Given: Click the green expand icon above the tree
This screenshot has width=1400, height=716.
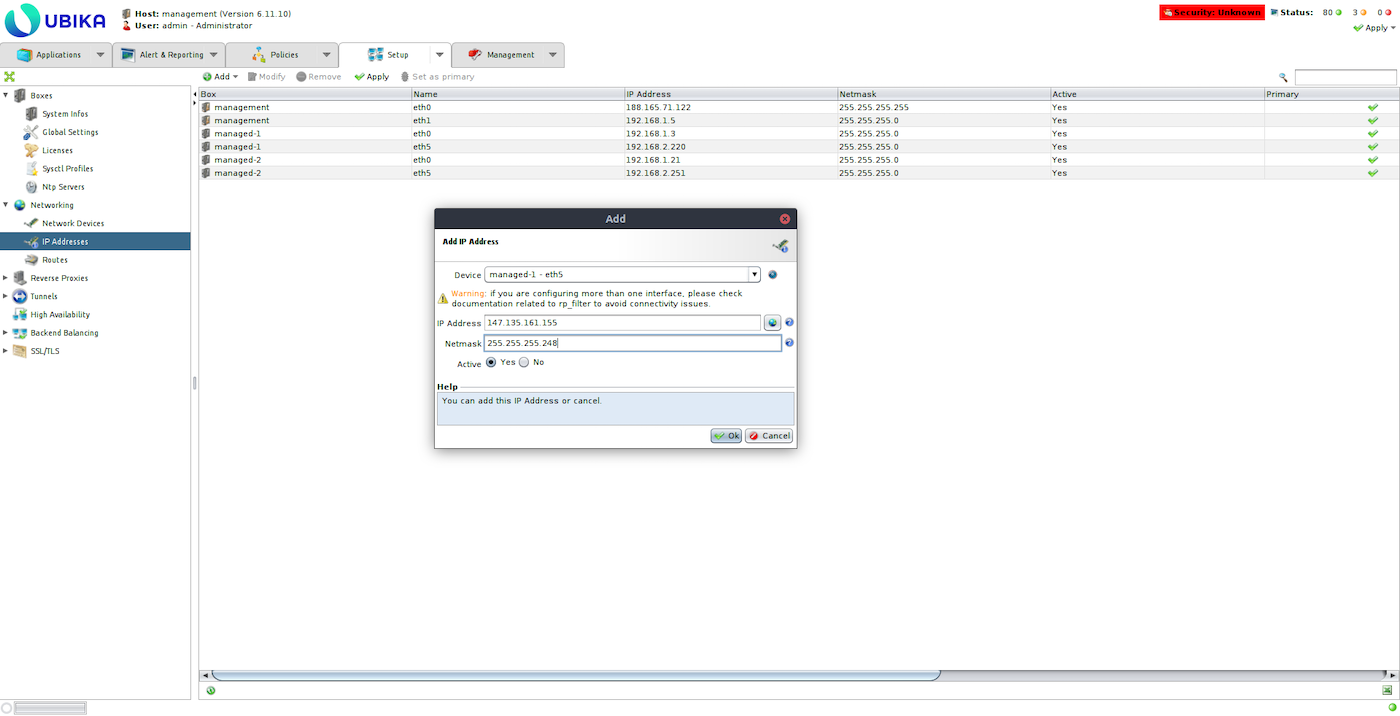Looking at the screenshot, I should click(9, 77).
